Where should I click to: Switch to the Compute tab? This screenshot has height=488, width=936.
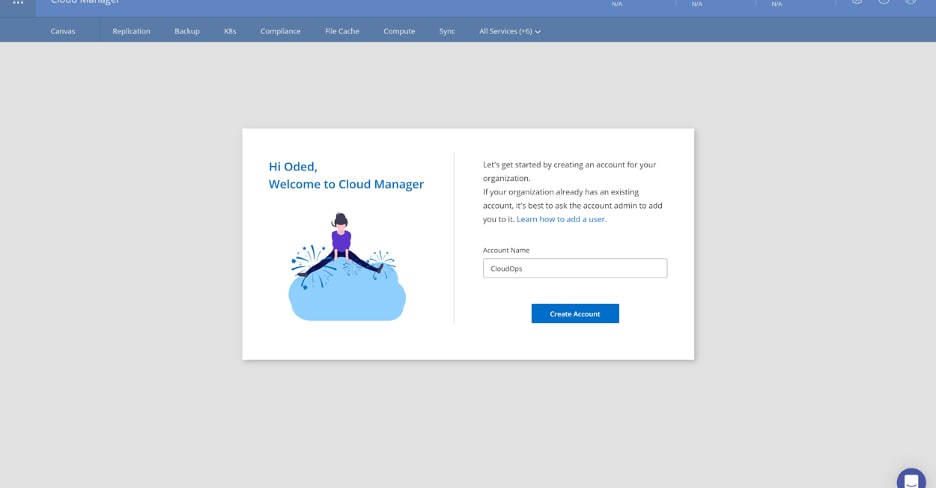coord(399,31)
